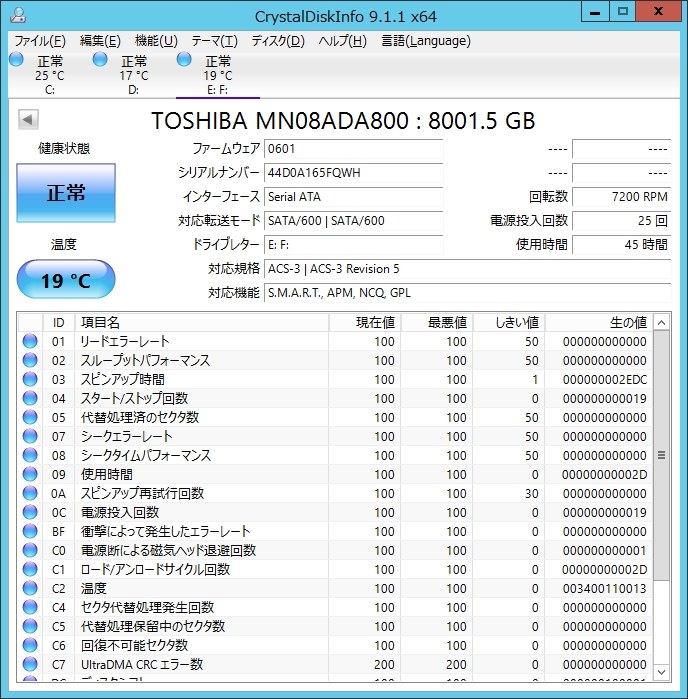Click raw value 000000002EDC in row 03
Screen dimensions: 688x699
(605, 379)
